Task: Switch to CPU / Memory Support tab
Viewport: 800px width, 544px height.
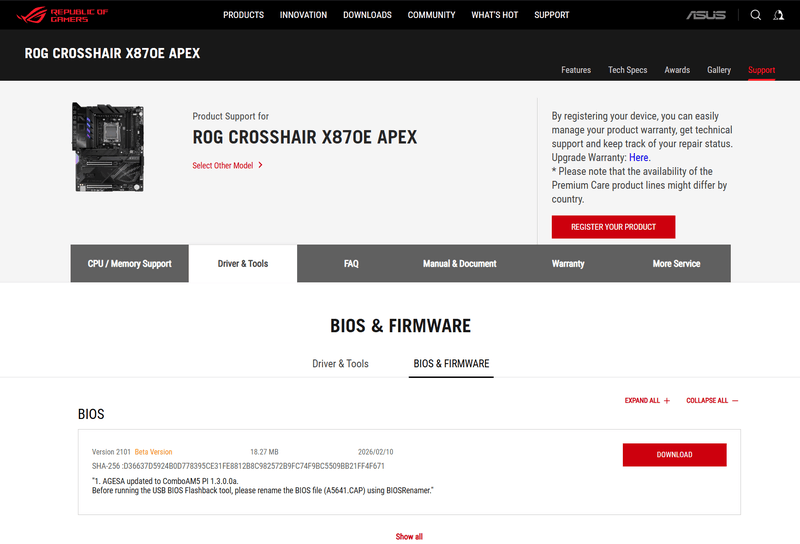Action: click(130, 263)
